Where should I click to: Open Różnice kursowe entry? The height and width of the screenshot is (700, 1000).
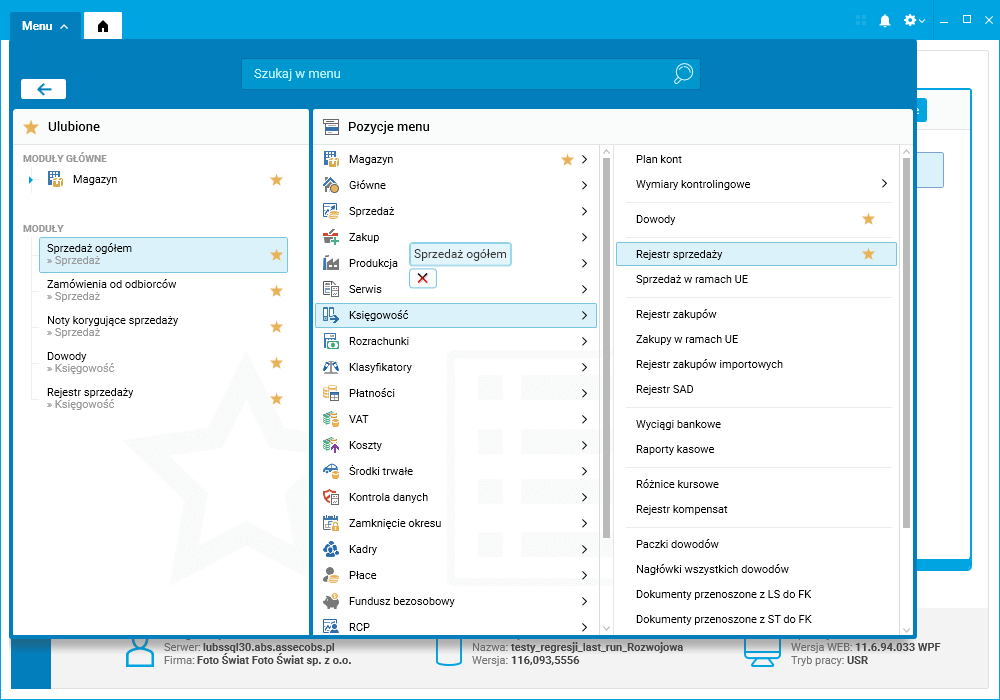677,484
